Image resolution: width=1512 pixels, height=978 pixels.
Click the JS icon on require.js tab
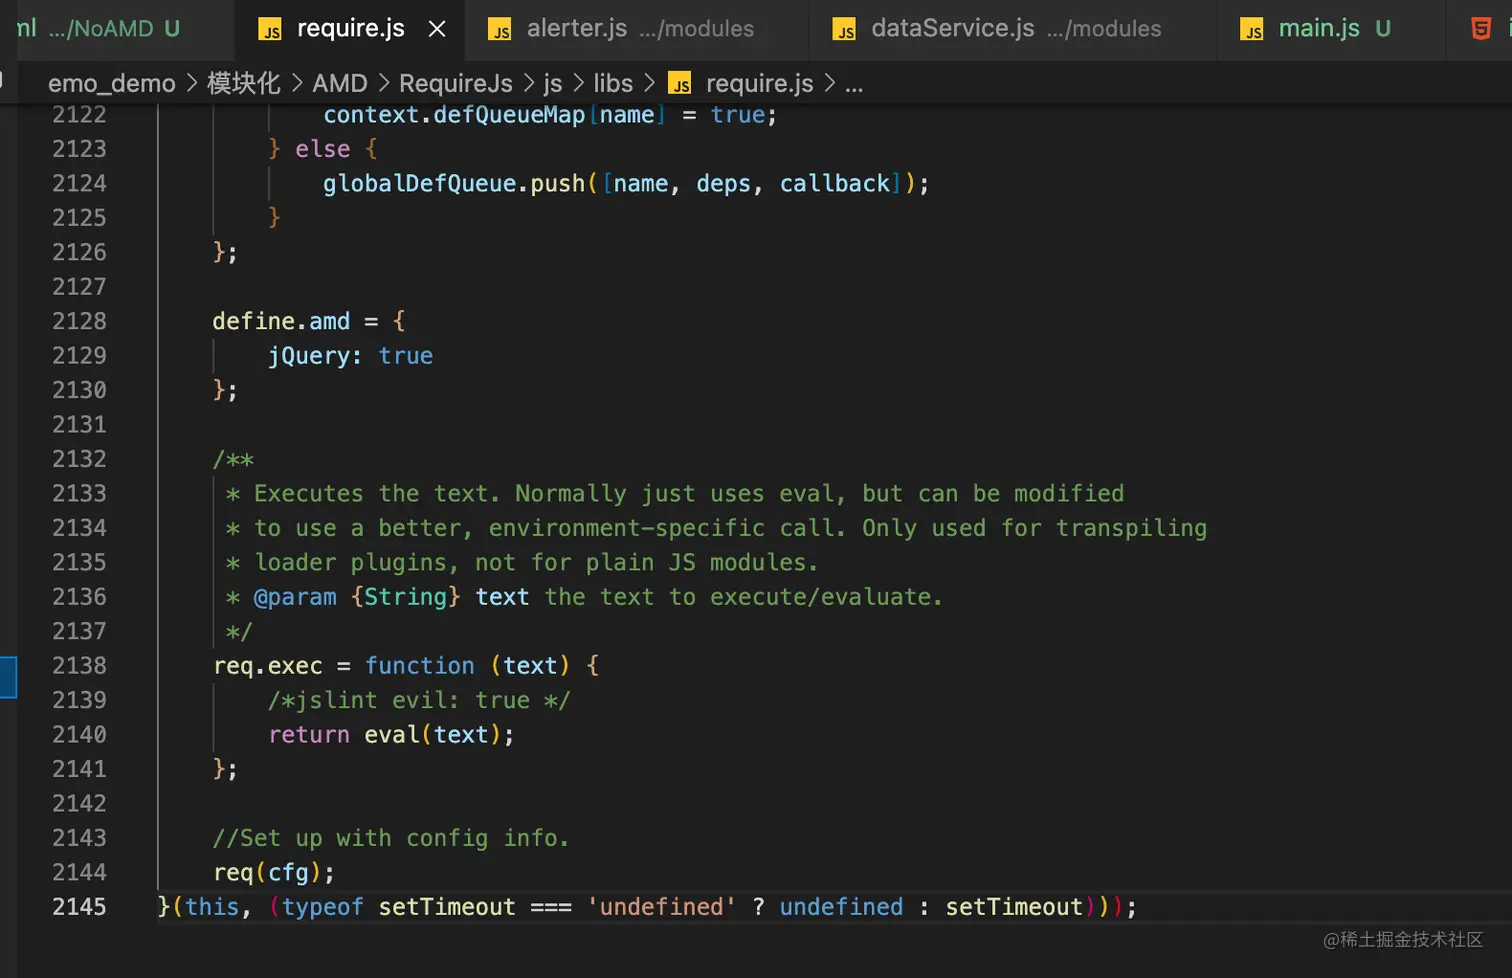[x=270, y=30]
